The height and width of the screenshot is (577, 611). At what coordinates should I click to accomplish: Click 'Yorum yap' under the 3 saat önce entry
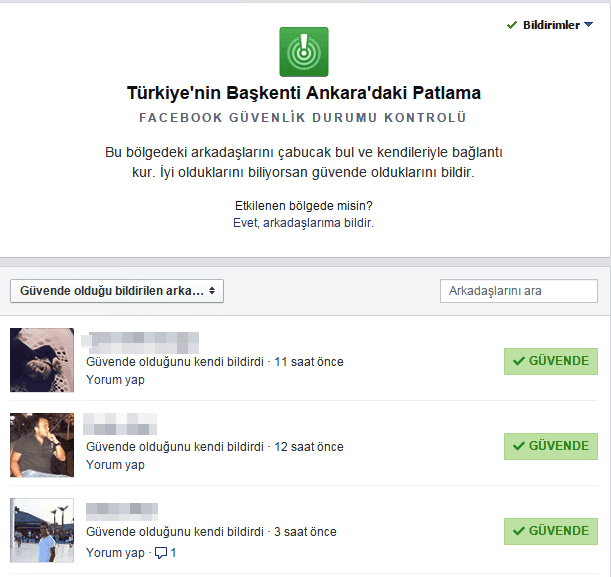coord(115,553)
